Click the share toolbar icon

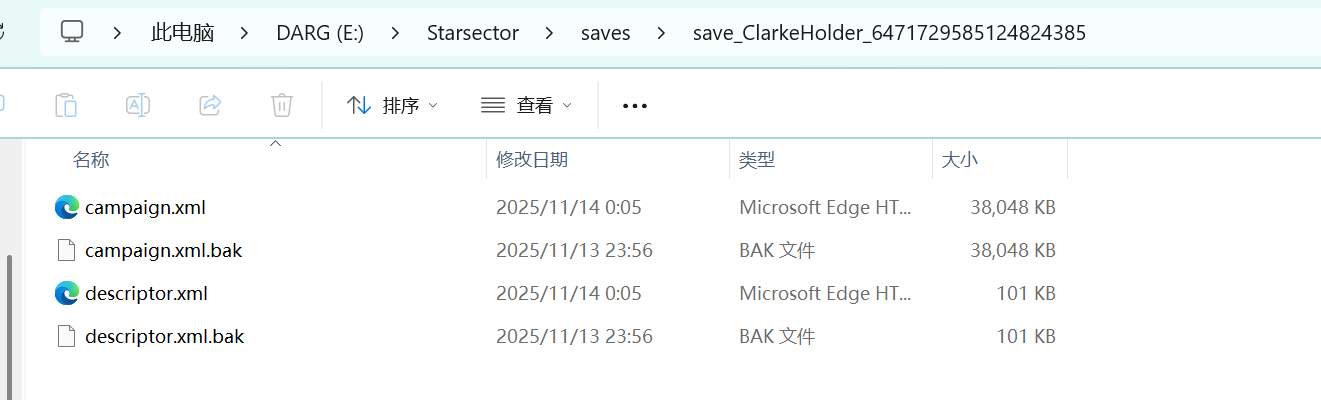(210, 105)
